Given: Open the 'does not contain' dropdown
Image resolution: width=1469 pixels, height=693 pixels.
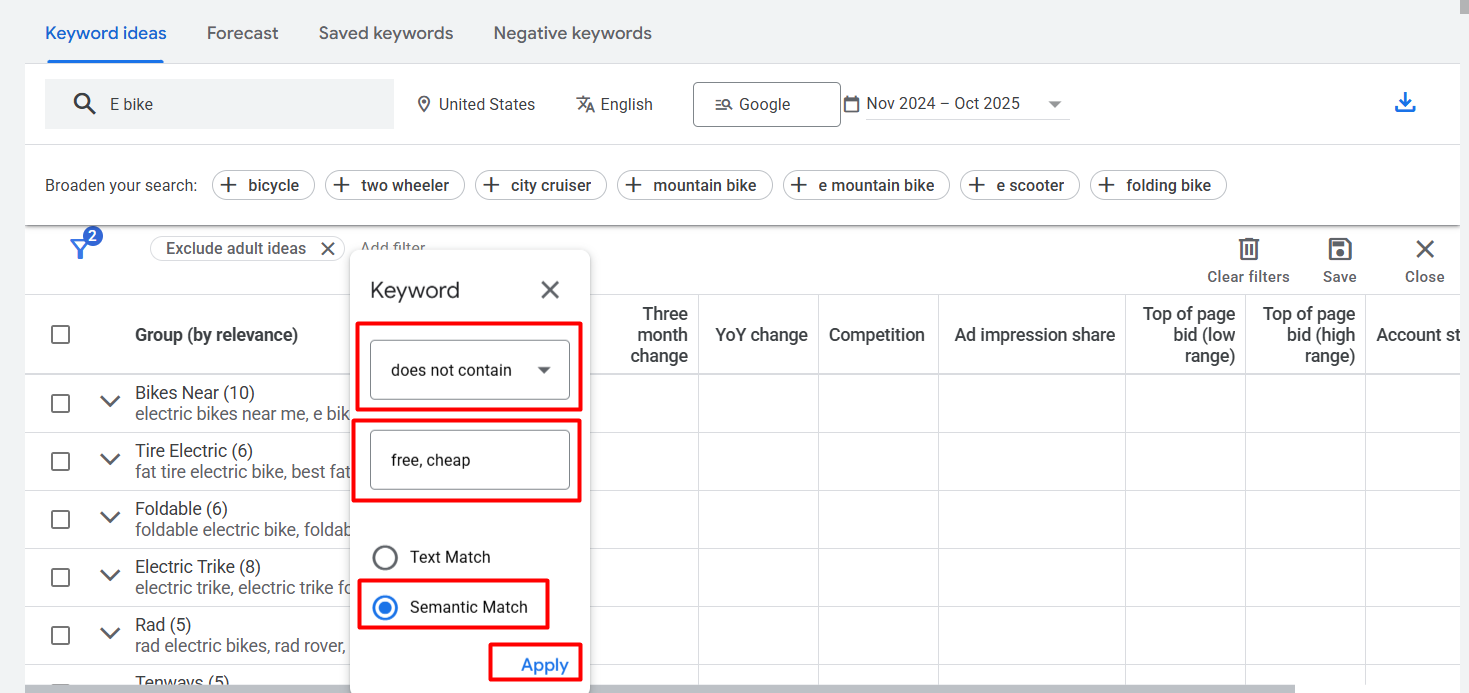Looking at the screenshot, I should [469, 370].
